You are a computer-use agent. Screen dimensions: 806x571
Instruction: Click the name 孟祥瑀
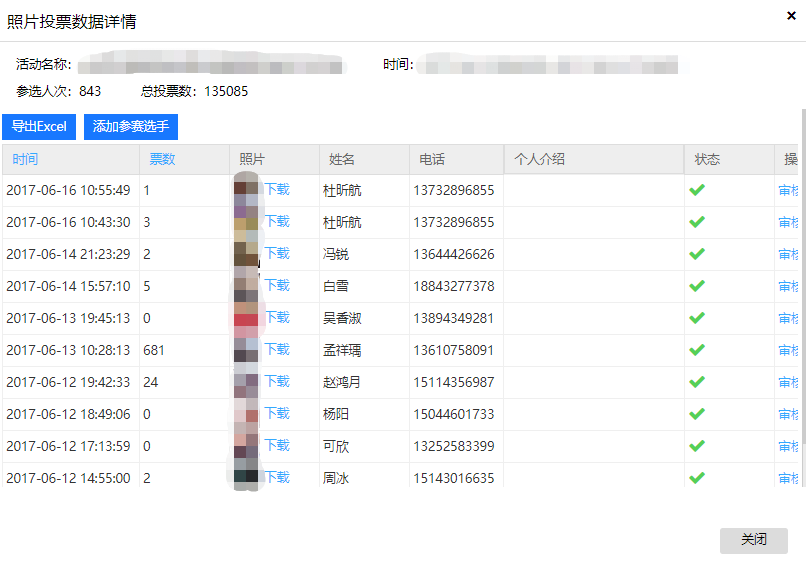point(342,351)
